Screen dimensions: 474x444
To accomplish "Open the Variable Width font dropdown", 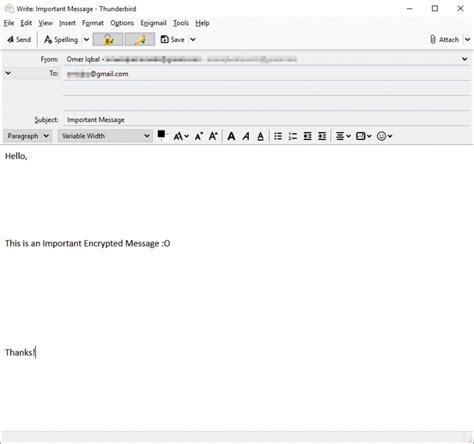I will coord(105,136).
